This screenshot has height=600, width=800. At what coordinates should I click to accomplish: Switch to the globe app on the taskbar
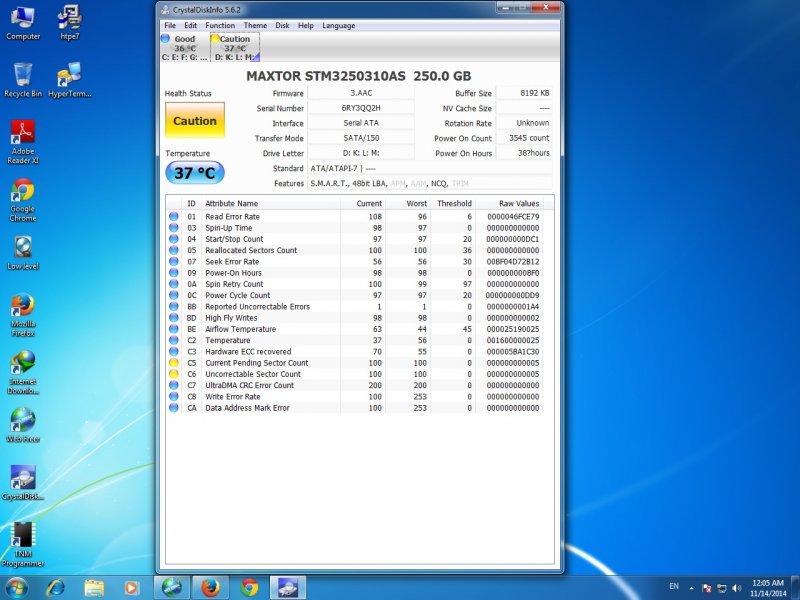click(172, 588)
